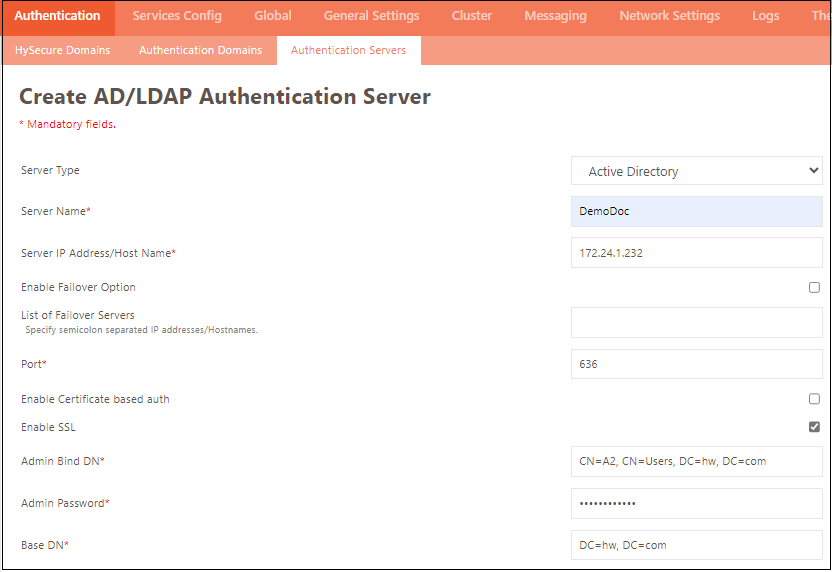
Task: Click the Port number field
Action: point(696,364)
